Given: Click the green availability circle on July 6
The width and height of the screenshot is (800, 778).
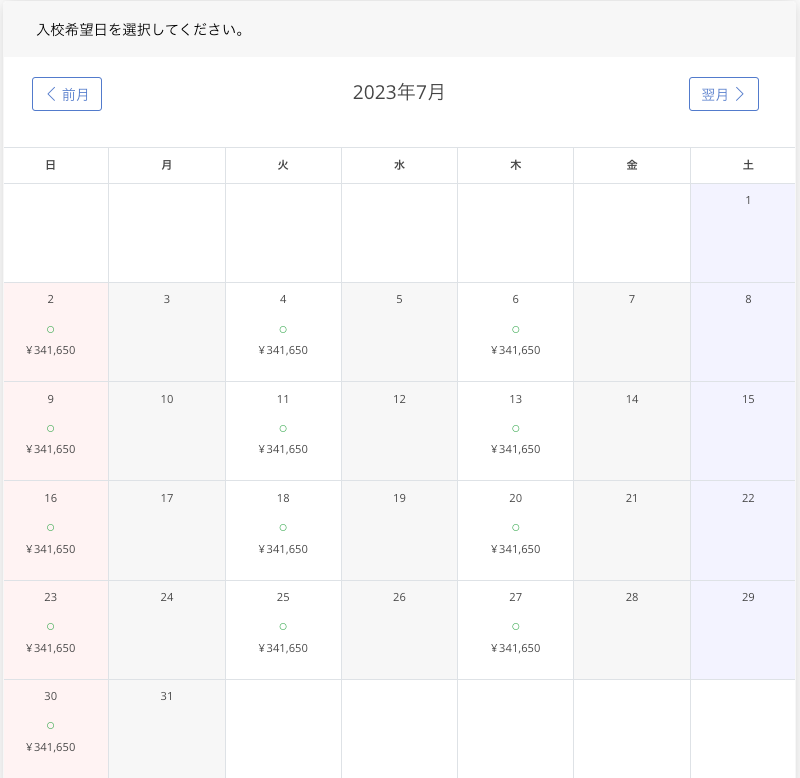Looking at the screenshot, I should 515,329.
